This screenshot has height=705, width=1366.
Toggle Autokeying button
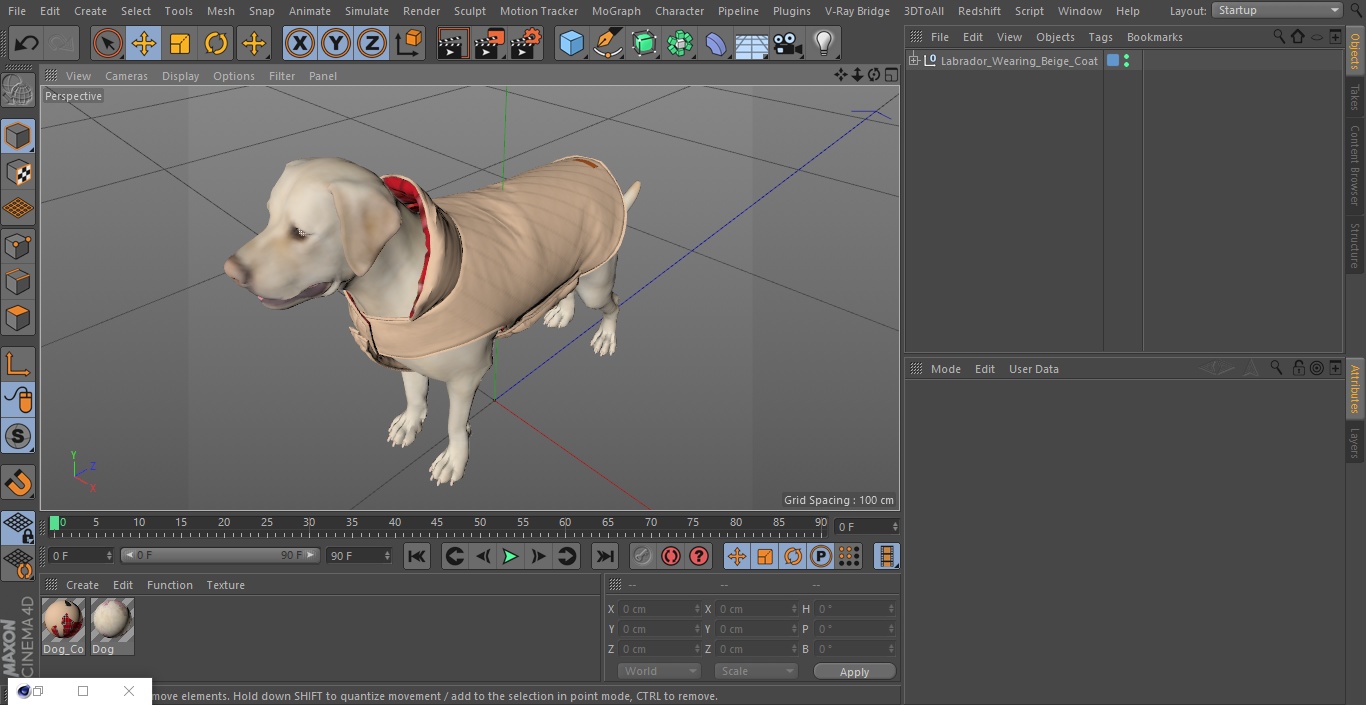(671, 556)
